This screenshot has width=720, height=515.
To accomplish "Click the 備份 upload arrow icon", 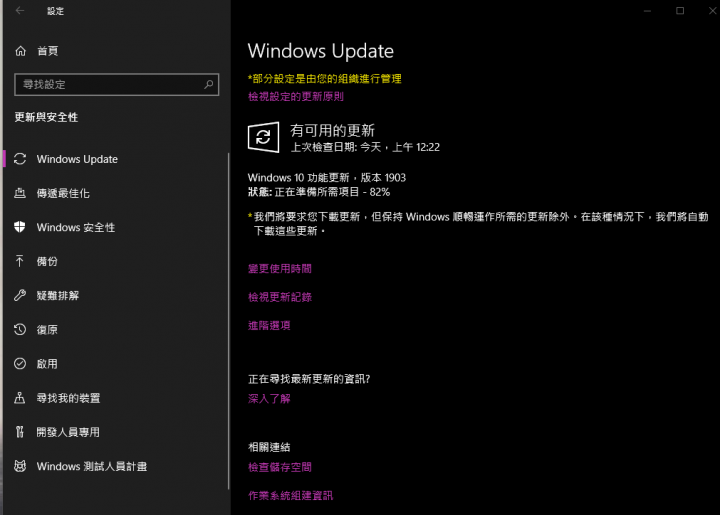I will [20, 261].
